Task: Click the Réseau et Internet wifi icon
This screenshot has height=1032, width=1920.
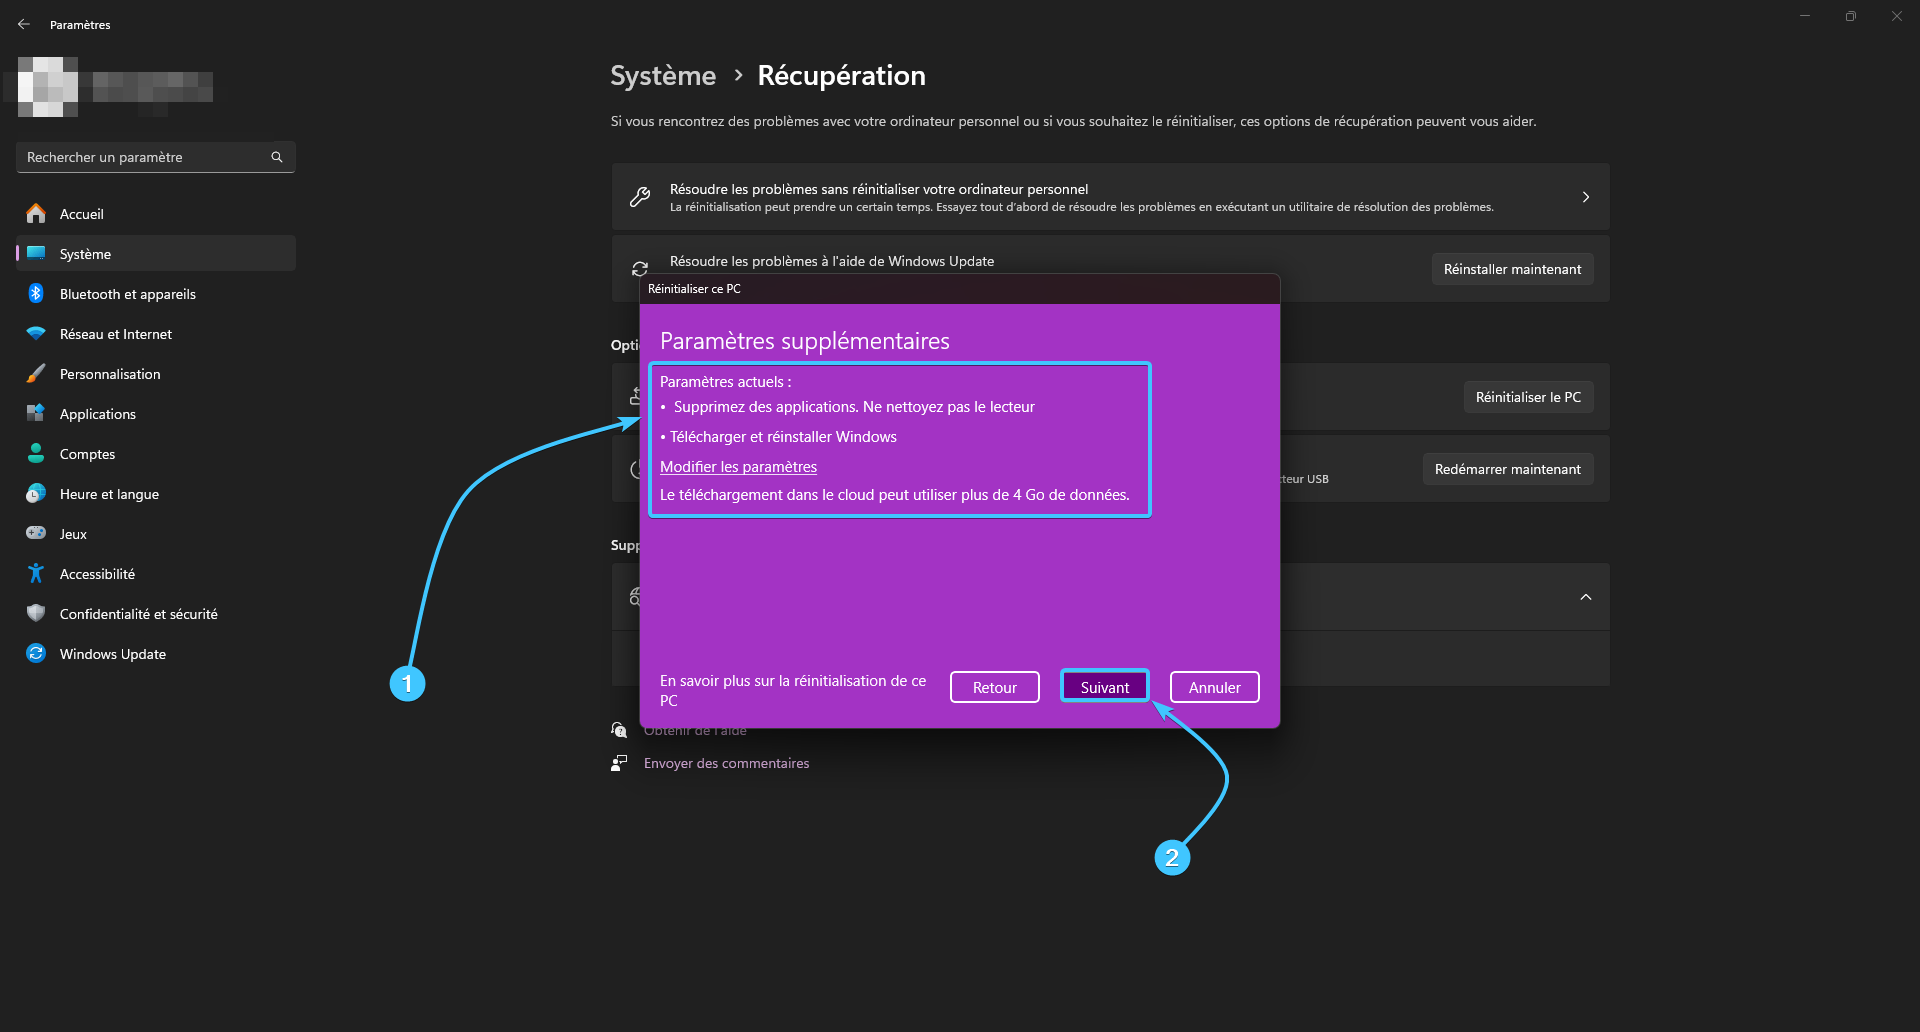Action: click(x=36, y=333)
